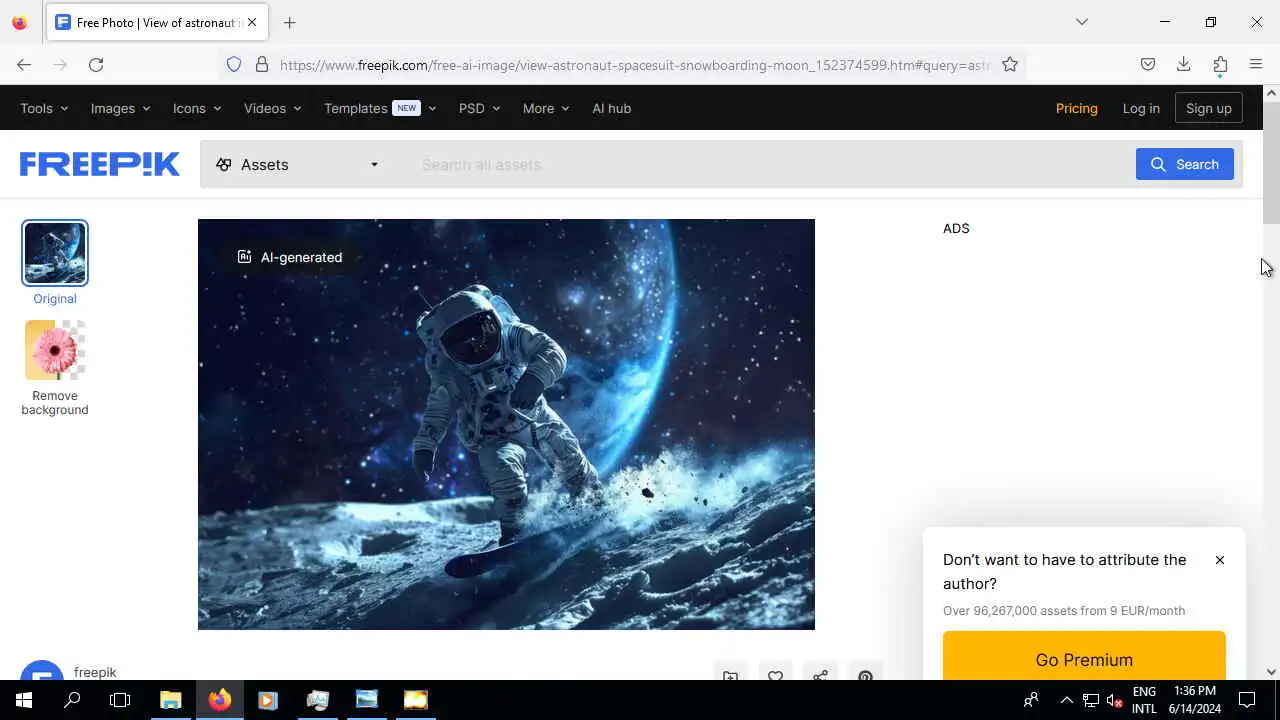Viewport: 1280px width, 720px height.
Task: Click the AI-generated label badge
Action: click(290, 257)
